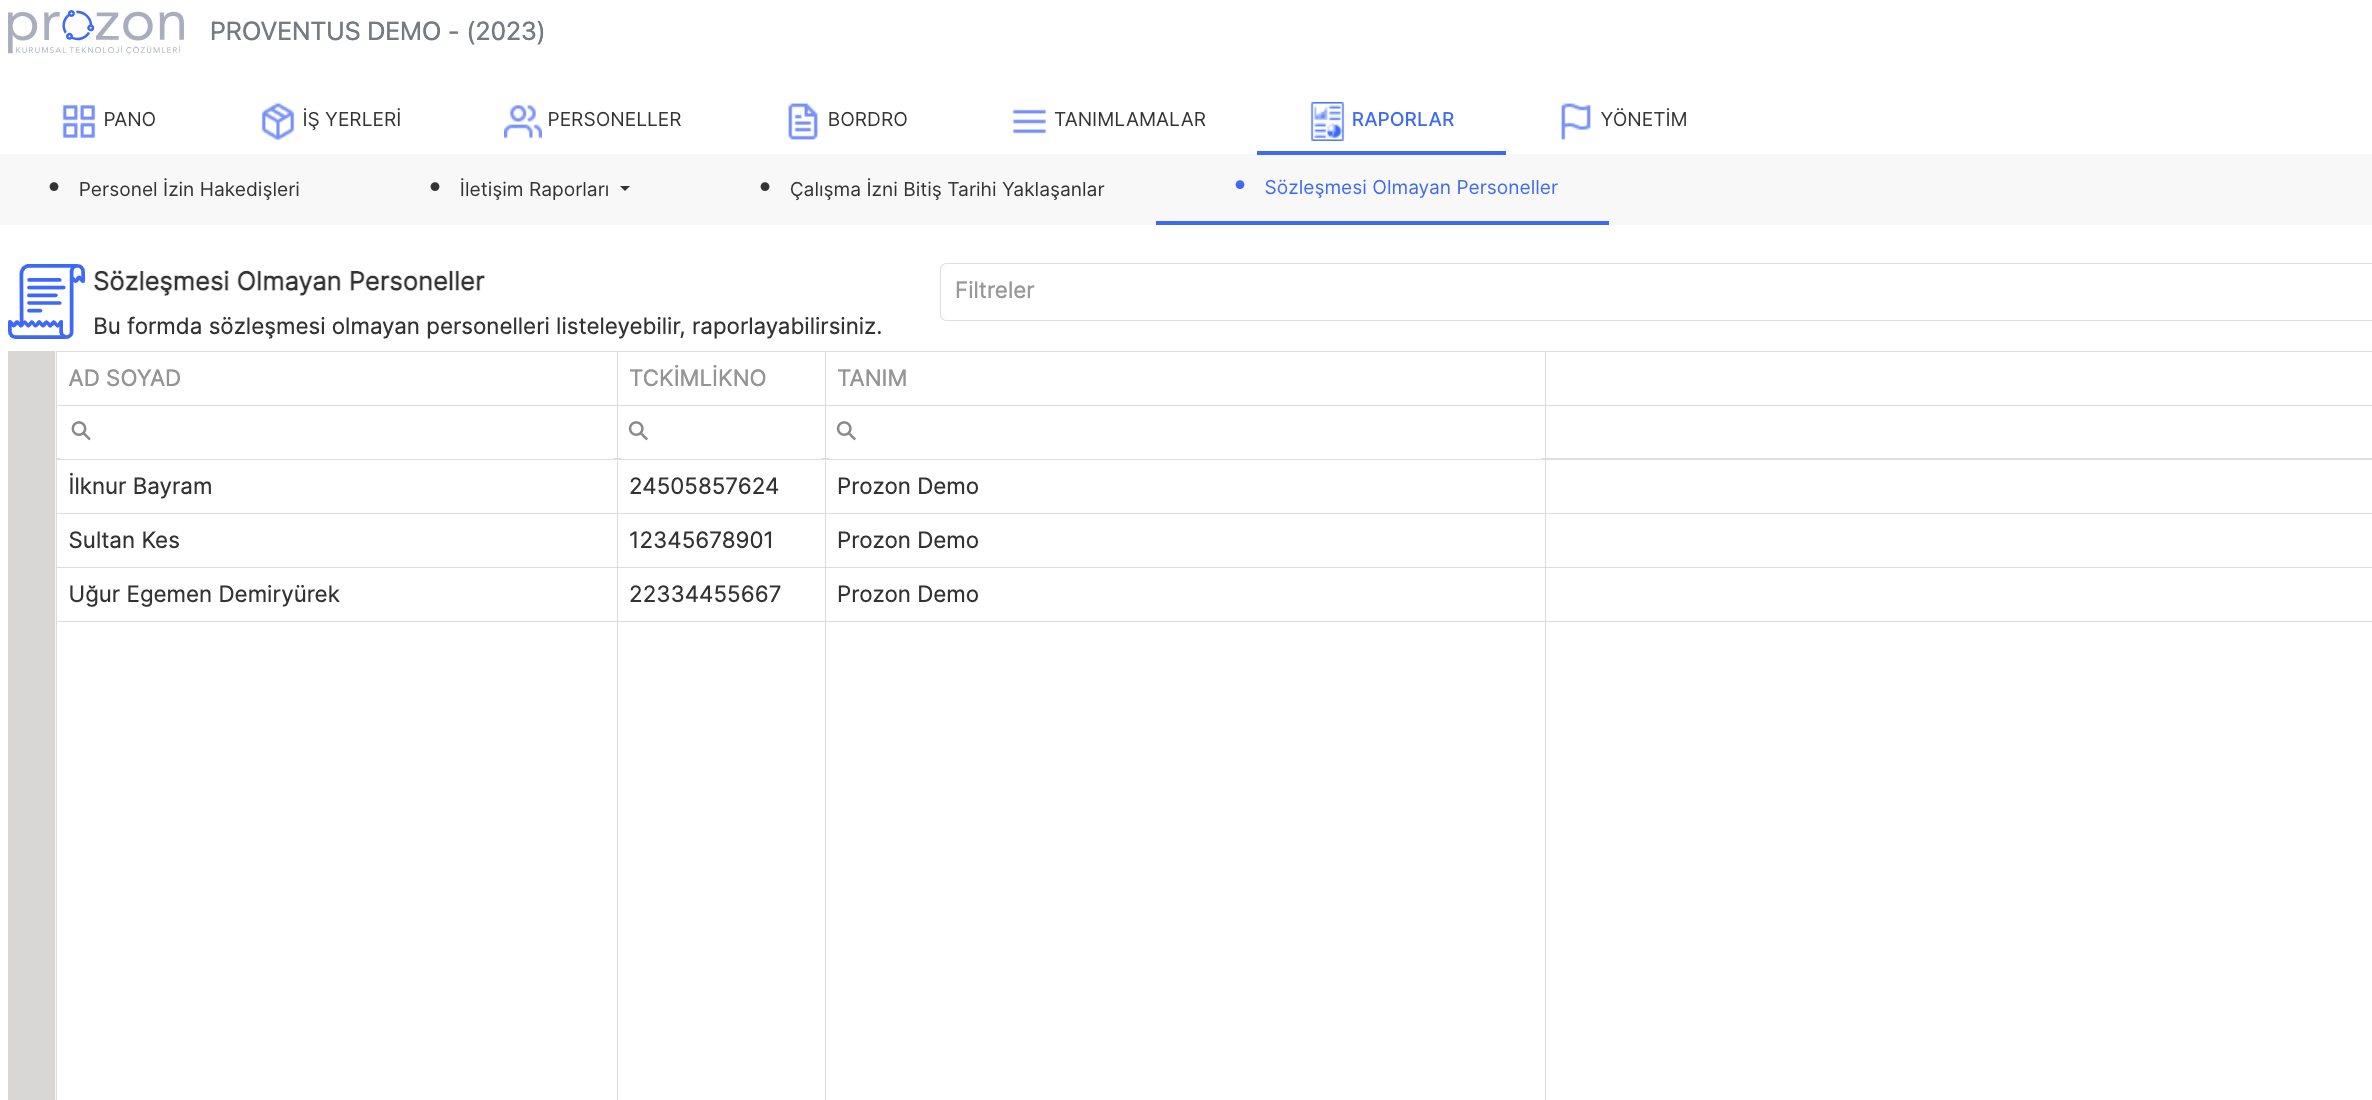
Task: Click the contract scroll icon beside title
Action: pos(45,301)
